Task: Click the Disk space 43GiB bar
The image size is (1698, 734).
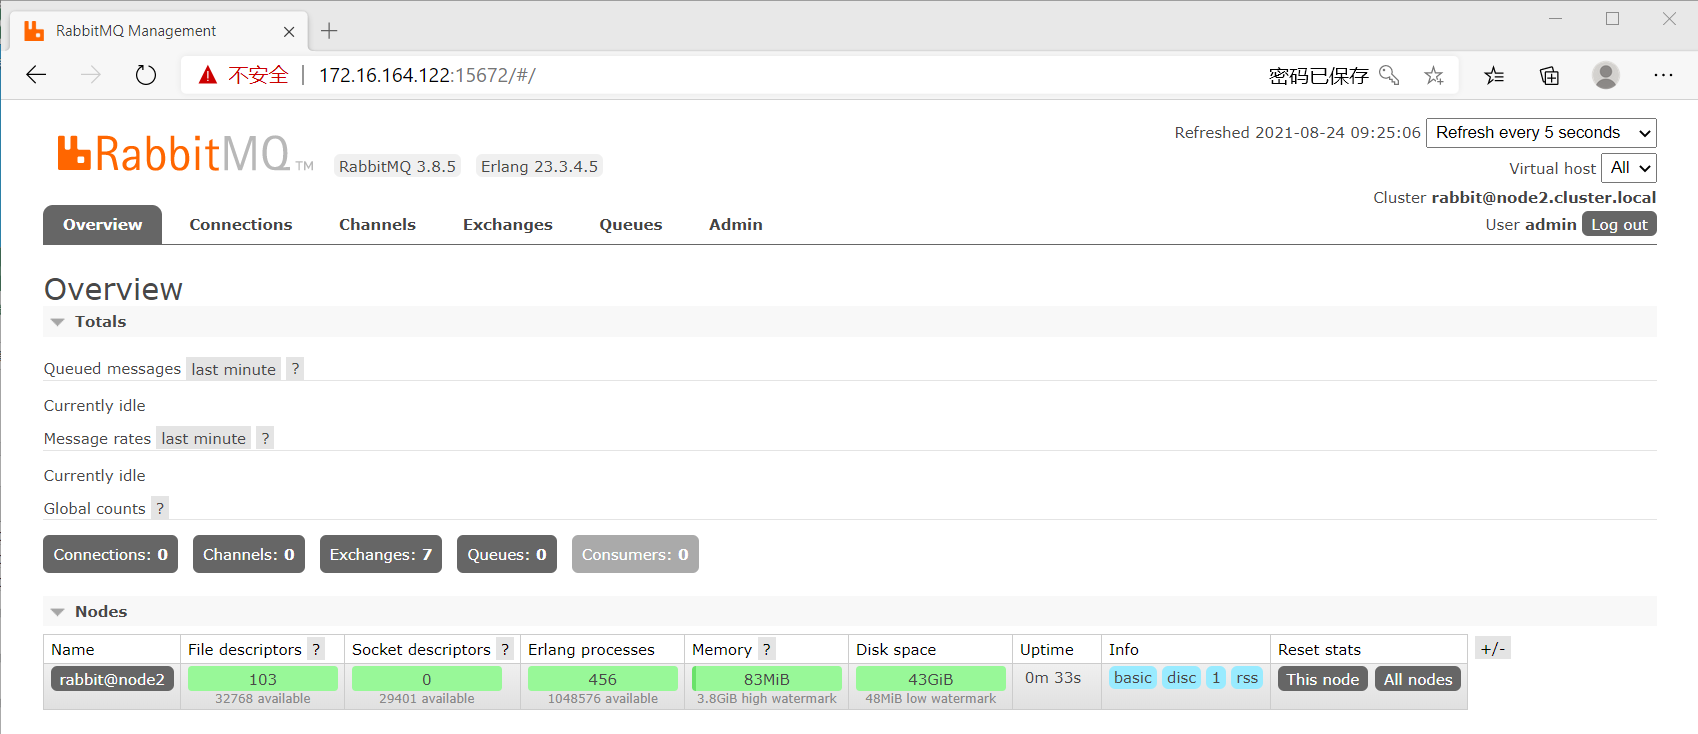Action: tap(931, 679)
